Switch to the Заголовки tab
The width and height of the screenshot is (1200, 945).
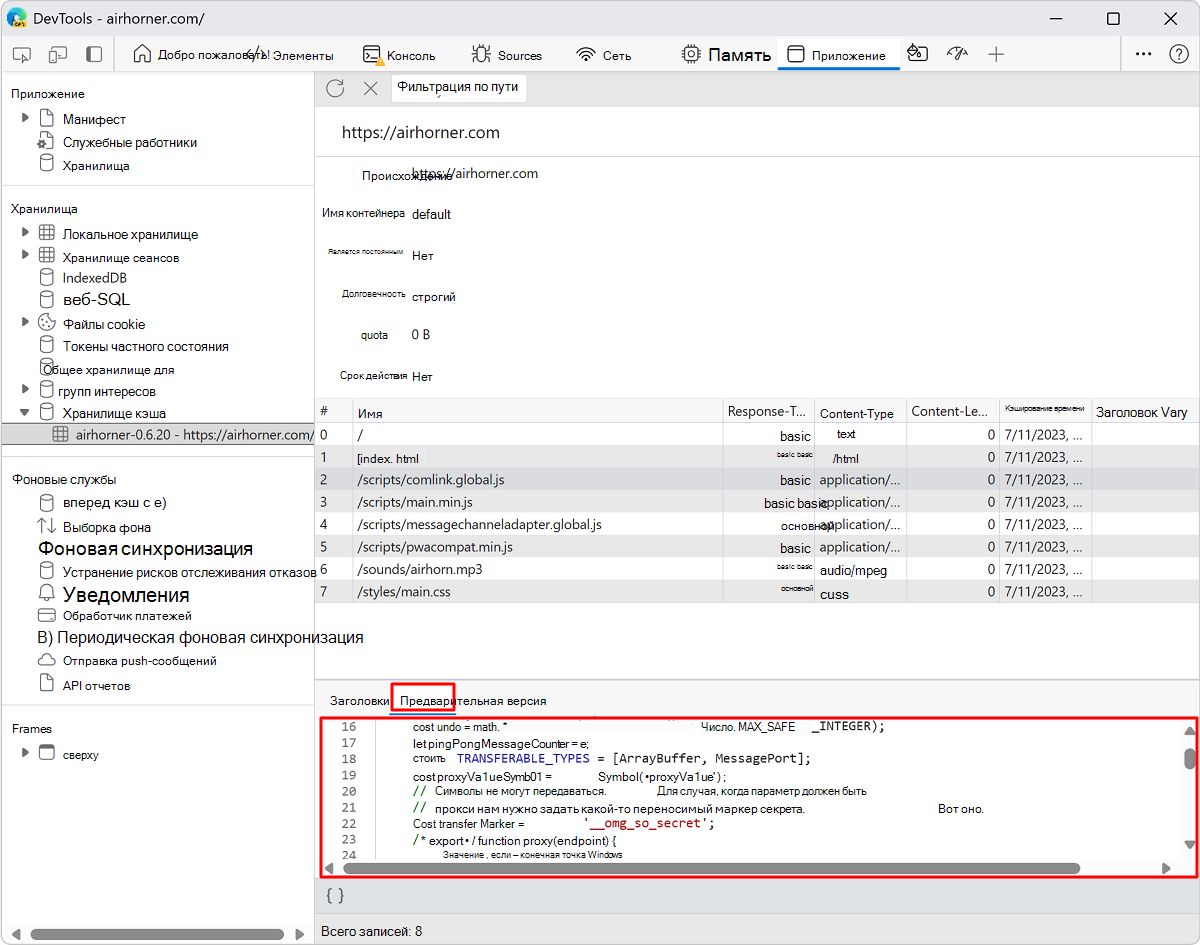[x=359, y=700]
